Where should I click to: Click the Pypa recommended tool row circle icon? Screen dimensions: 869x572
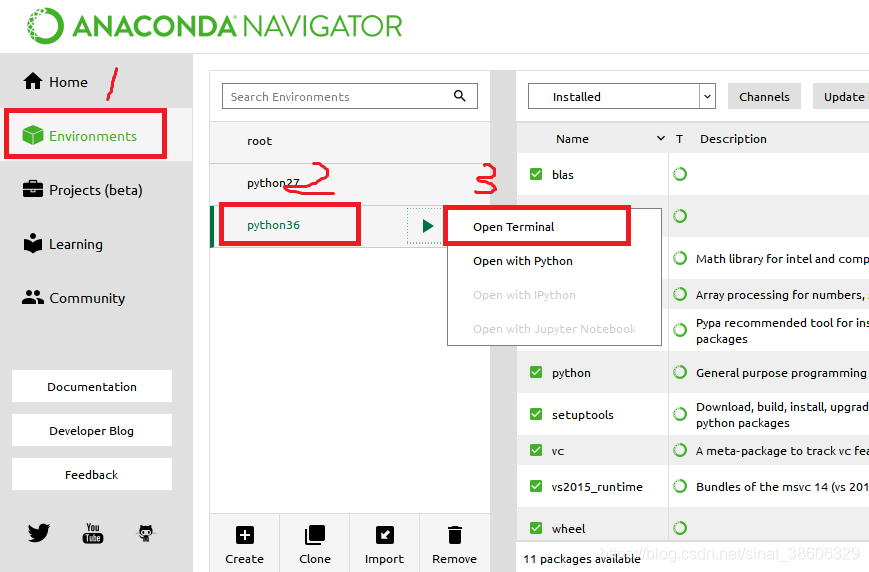pos(680,330)
